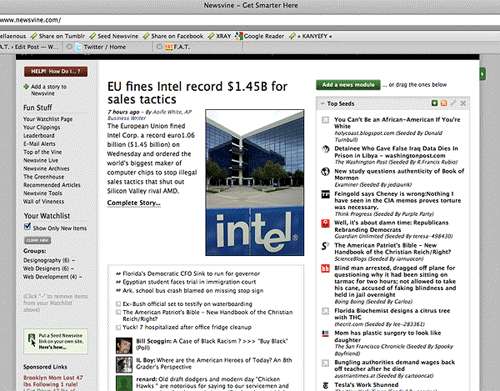500x391 pixels.
Task: Close the F.A.T. browser tab
Action: tap(159, 47)
